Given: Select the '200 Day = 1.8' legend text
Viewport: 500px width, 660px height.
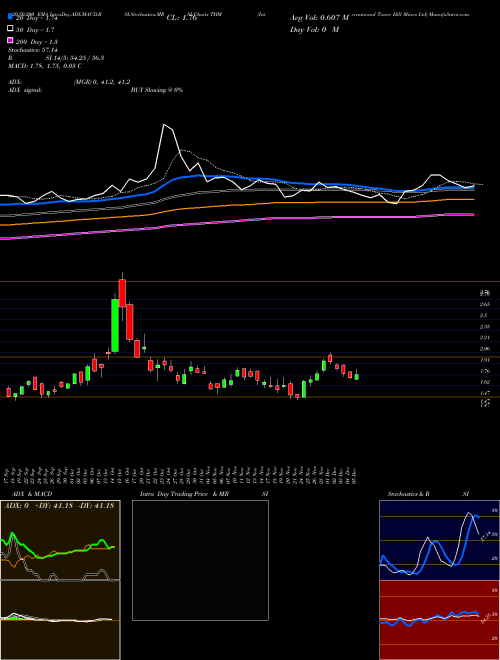Looking at the screenshot, I should [37, 42].
